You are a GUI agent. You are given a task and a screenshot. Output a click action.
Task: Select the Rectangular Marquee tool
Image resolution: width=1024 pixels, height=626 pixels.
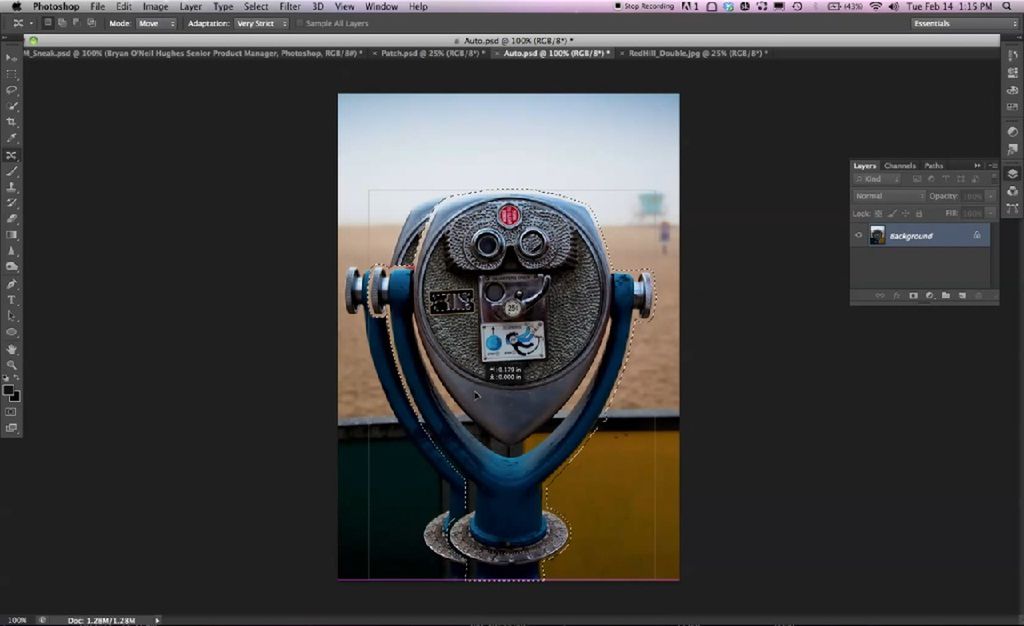click(11, 74)
